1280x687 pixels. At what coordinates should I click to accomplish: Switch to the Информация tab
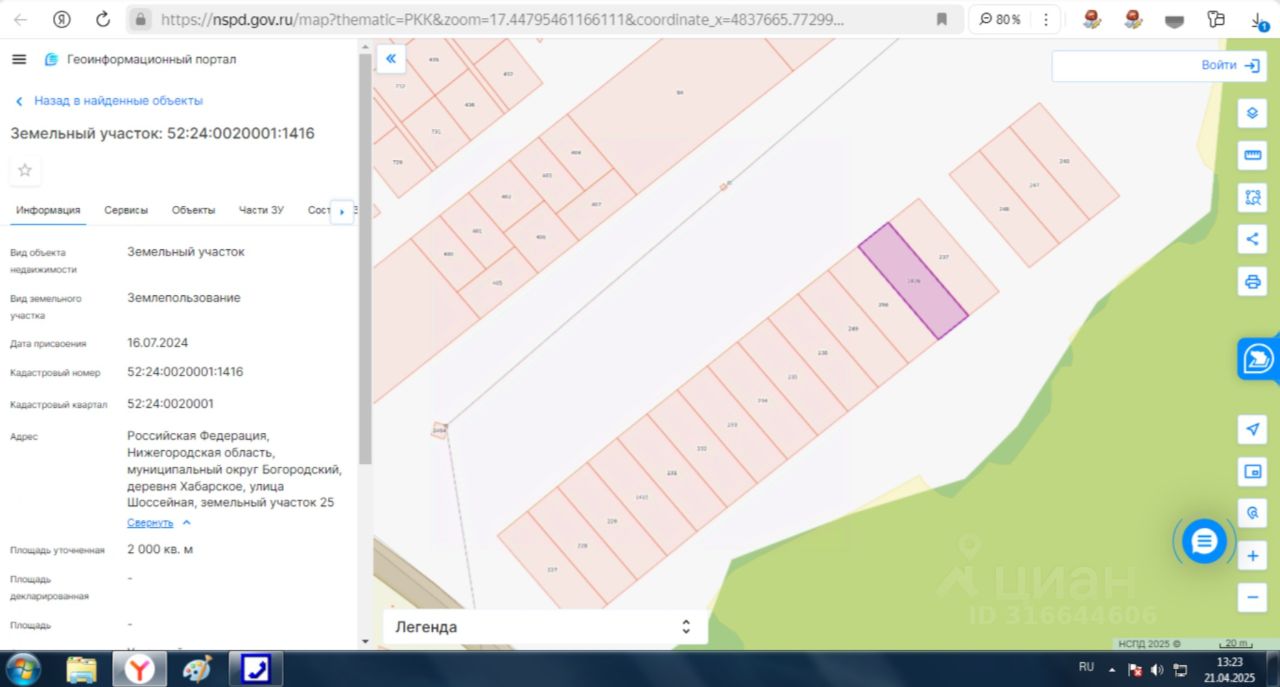point(48,210)
